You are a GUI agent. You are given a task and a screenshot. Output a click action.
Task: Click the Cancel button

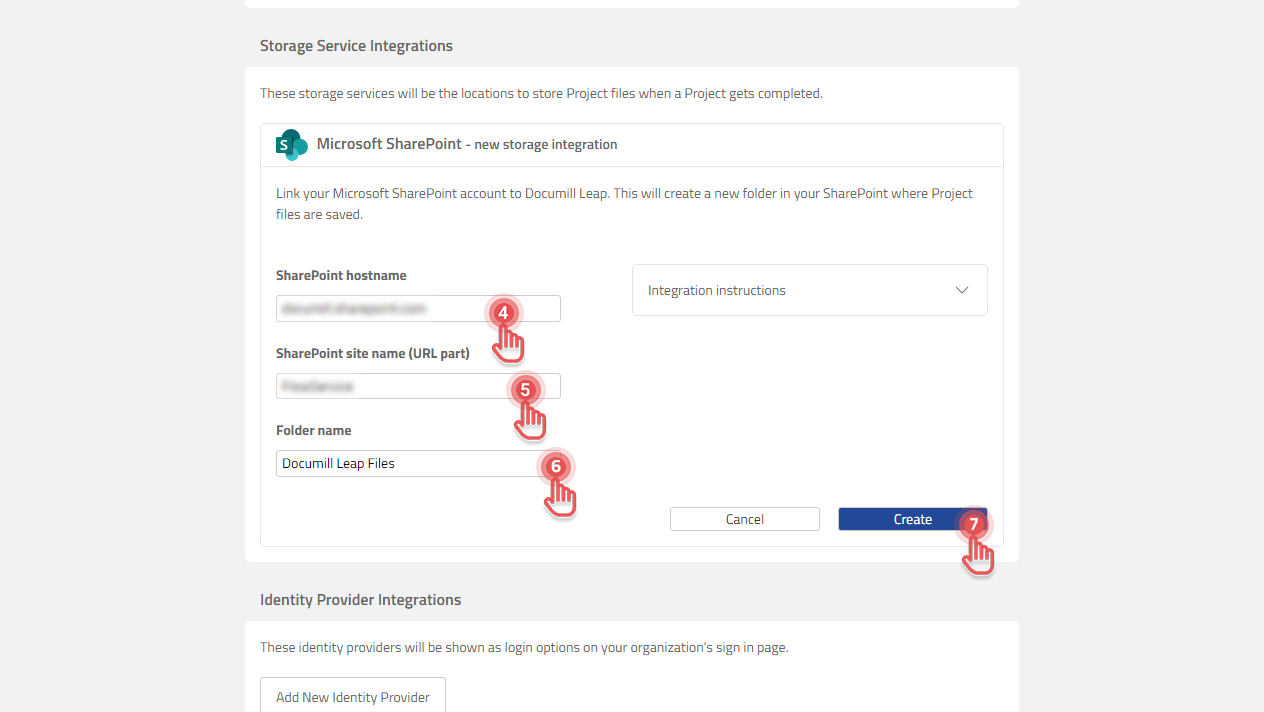744,519
